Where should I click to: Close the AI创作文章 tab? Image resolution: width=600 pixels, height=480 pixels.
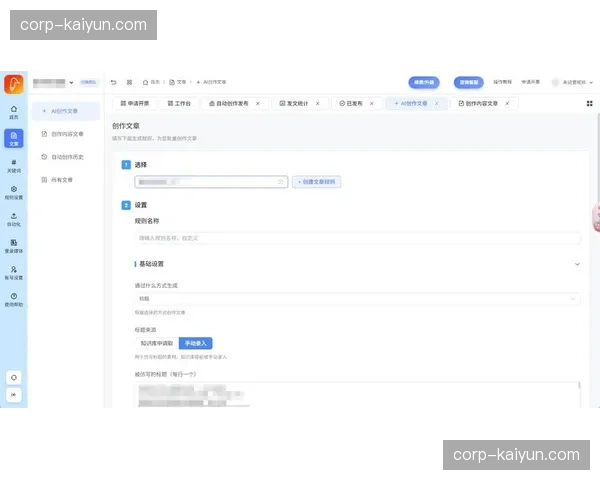[x=436, y=103]
